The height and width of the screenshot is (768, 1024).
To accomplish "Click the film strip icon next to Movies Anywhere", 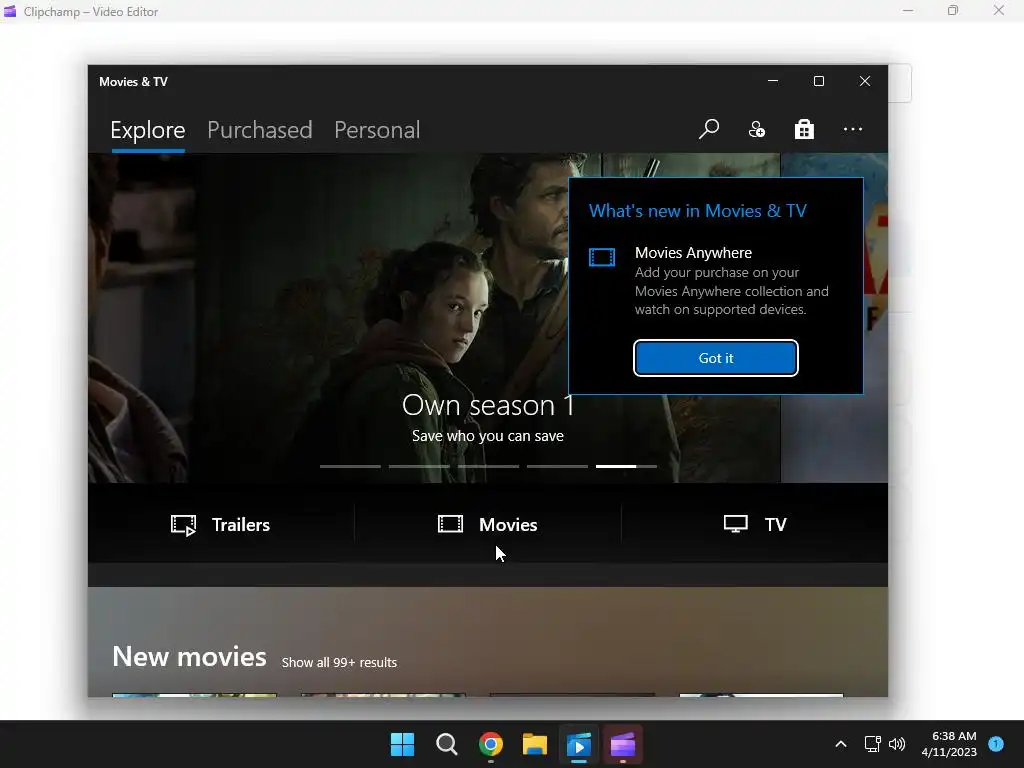I will (601, 257).
